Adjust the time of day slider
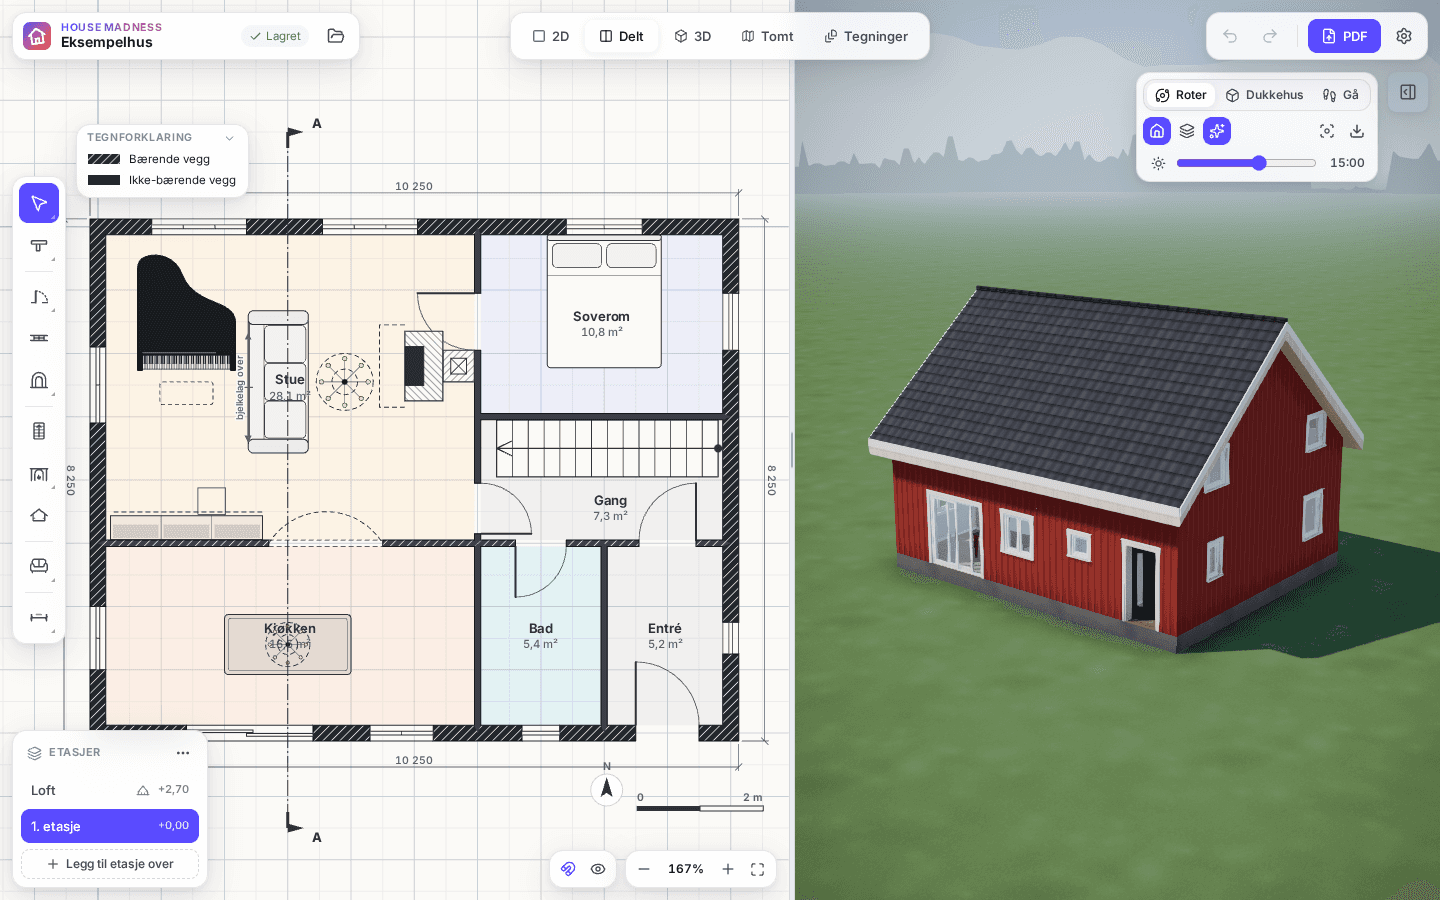Viewport: 1440px width, 900px height. click(1246, 163)
